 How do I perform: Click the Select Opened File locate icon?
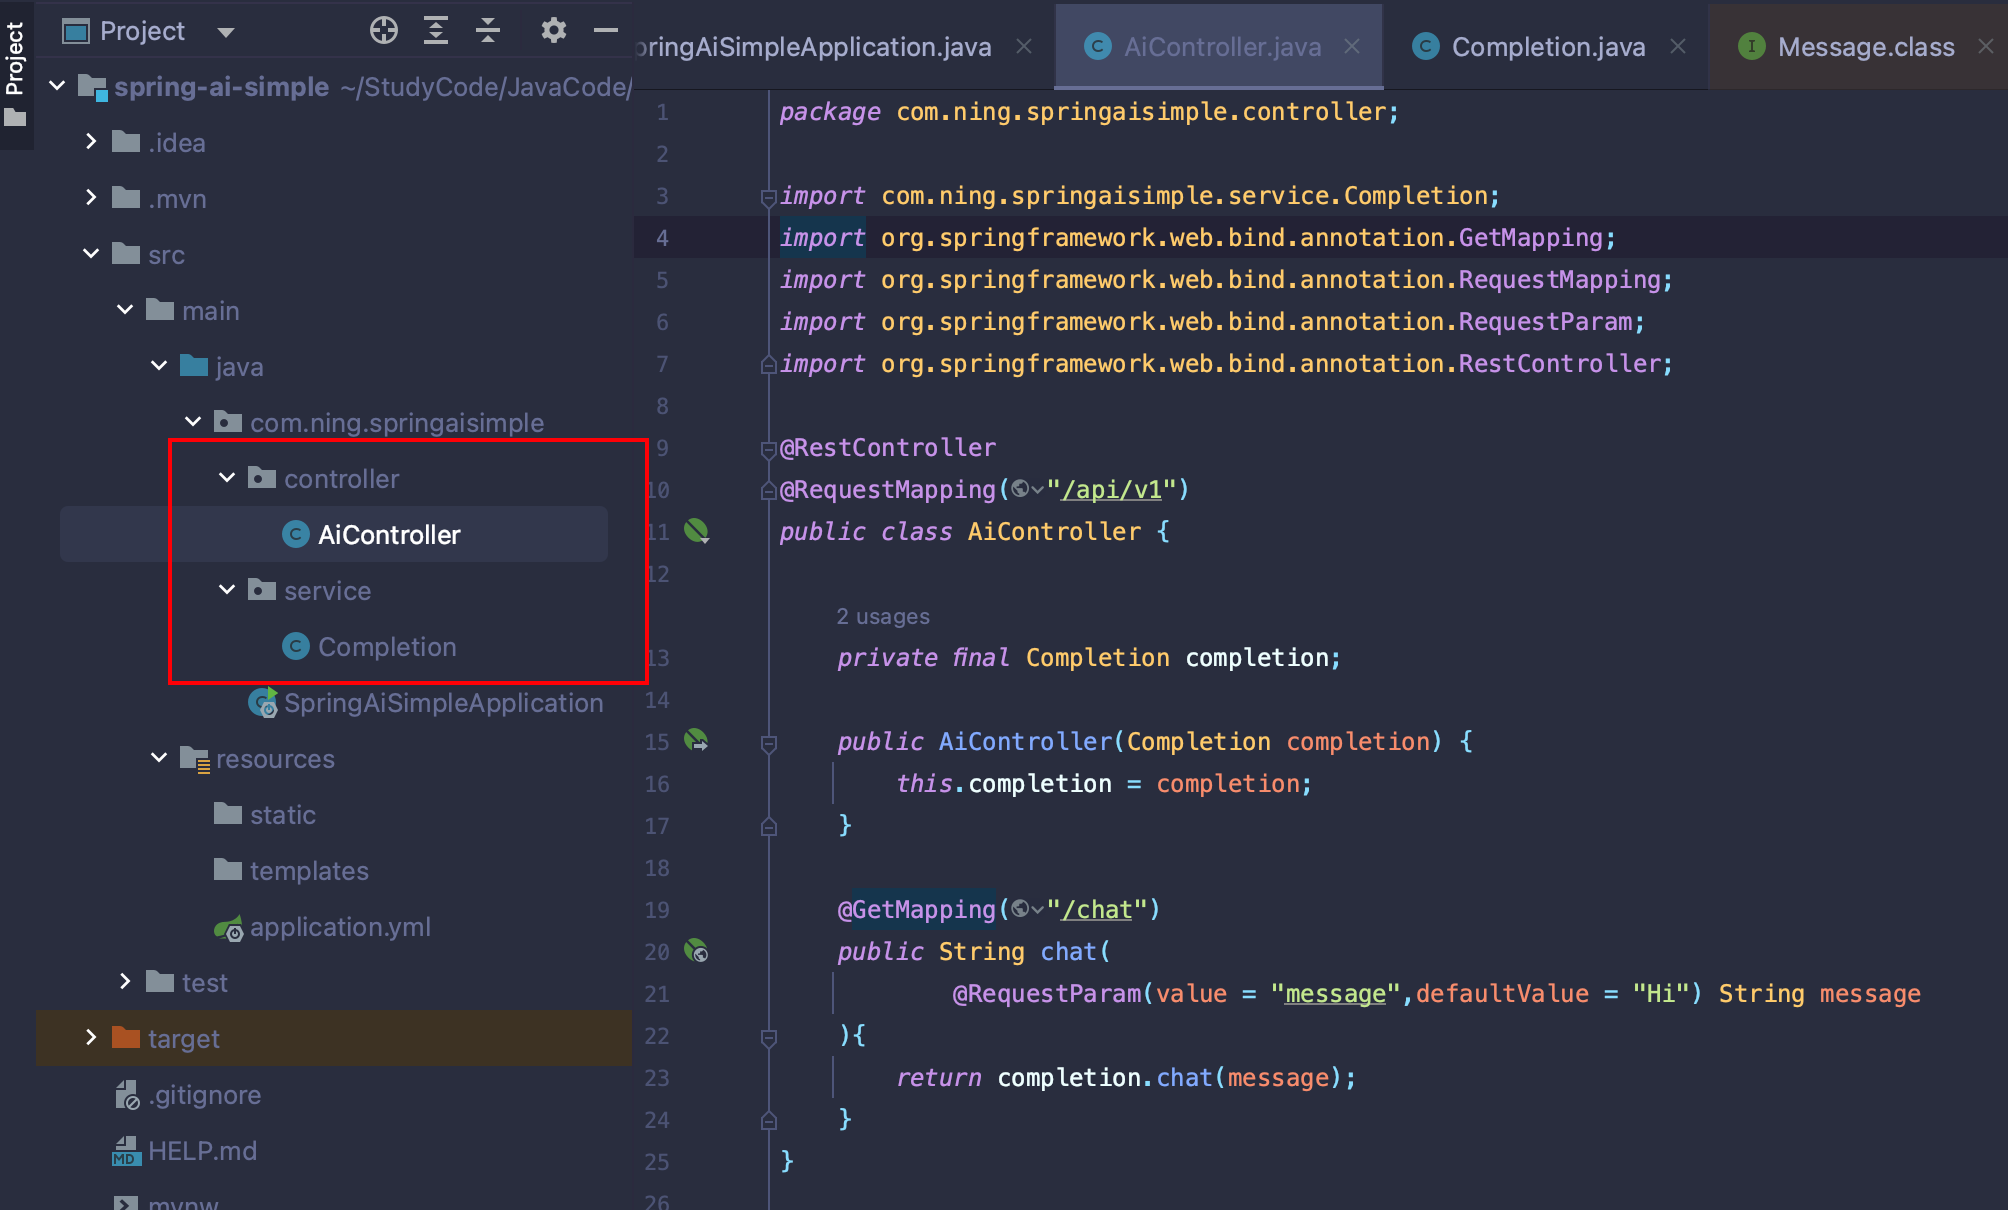point(383,31)
